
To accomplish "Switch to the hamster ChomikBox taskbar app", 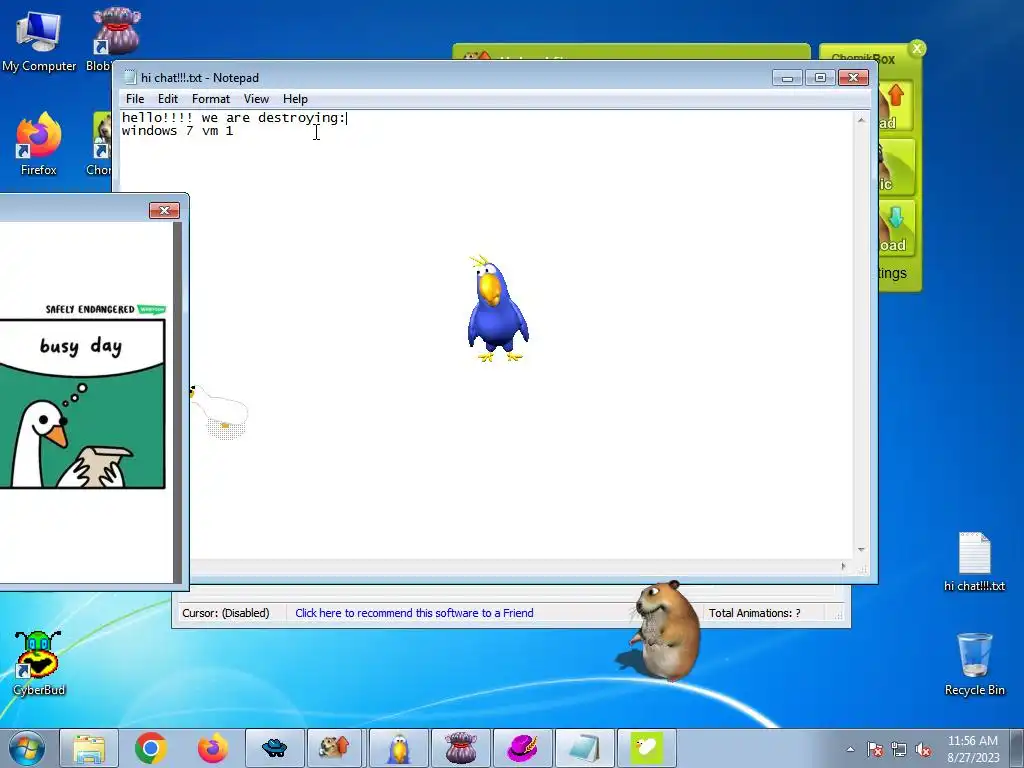I will [336, 748].
